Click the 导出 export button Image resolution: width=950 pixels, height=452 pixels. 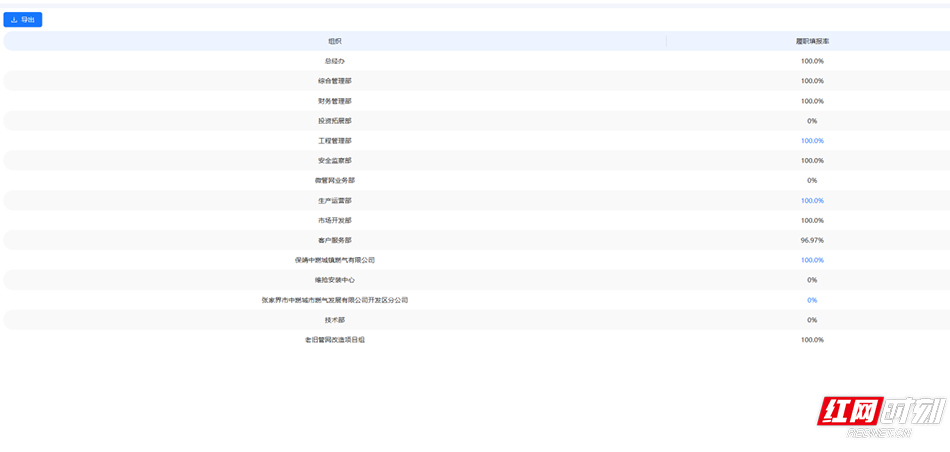pos(23,20)
